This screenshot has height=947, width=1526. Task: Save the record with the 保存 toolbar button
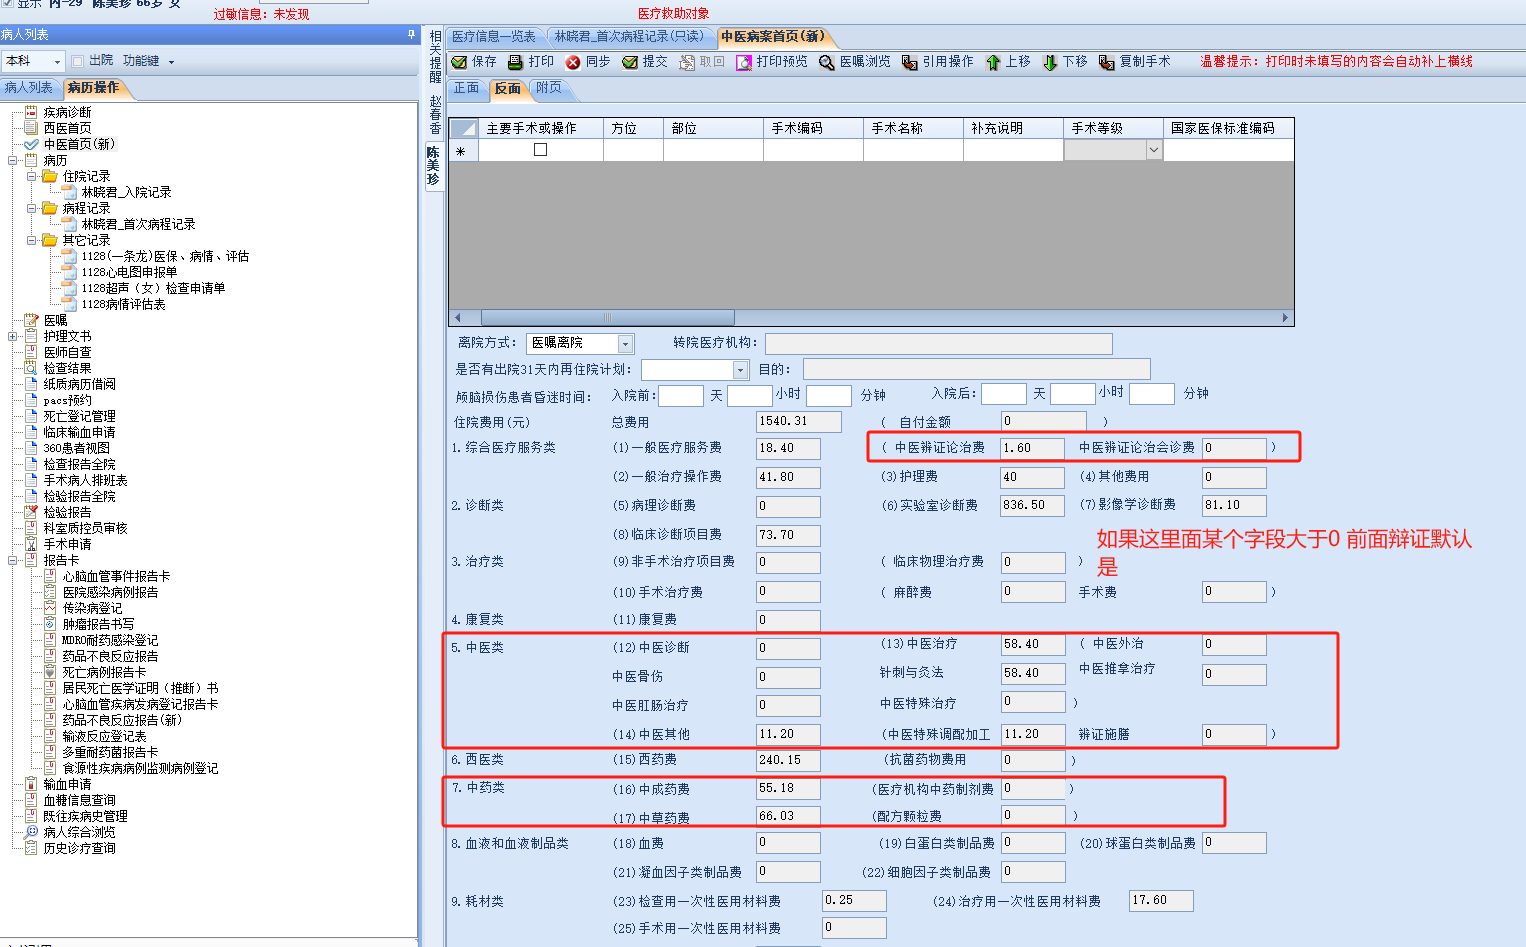tap(474, 62)
